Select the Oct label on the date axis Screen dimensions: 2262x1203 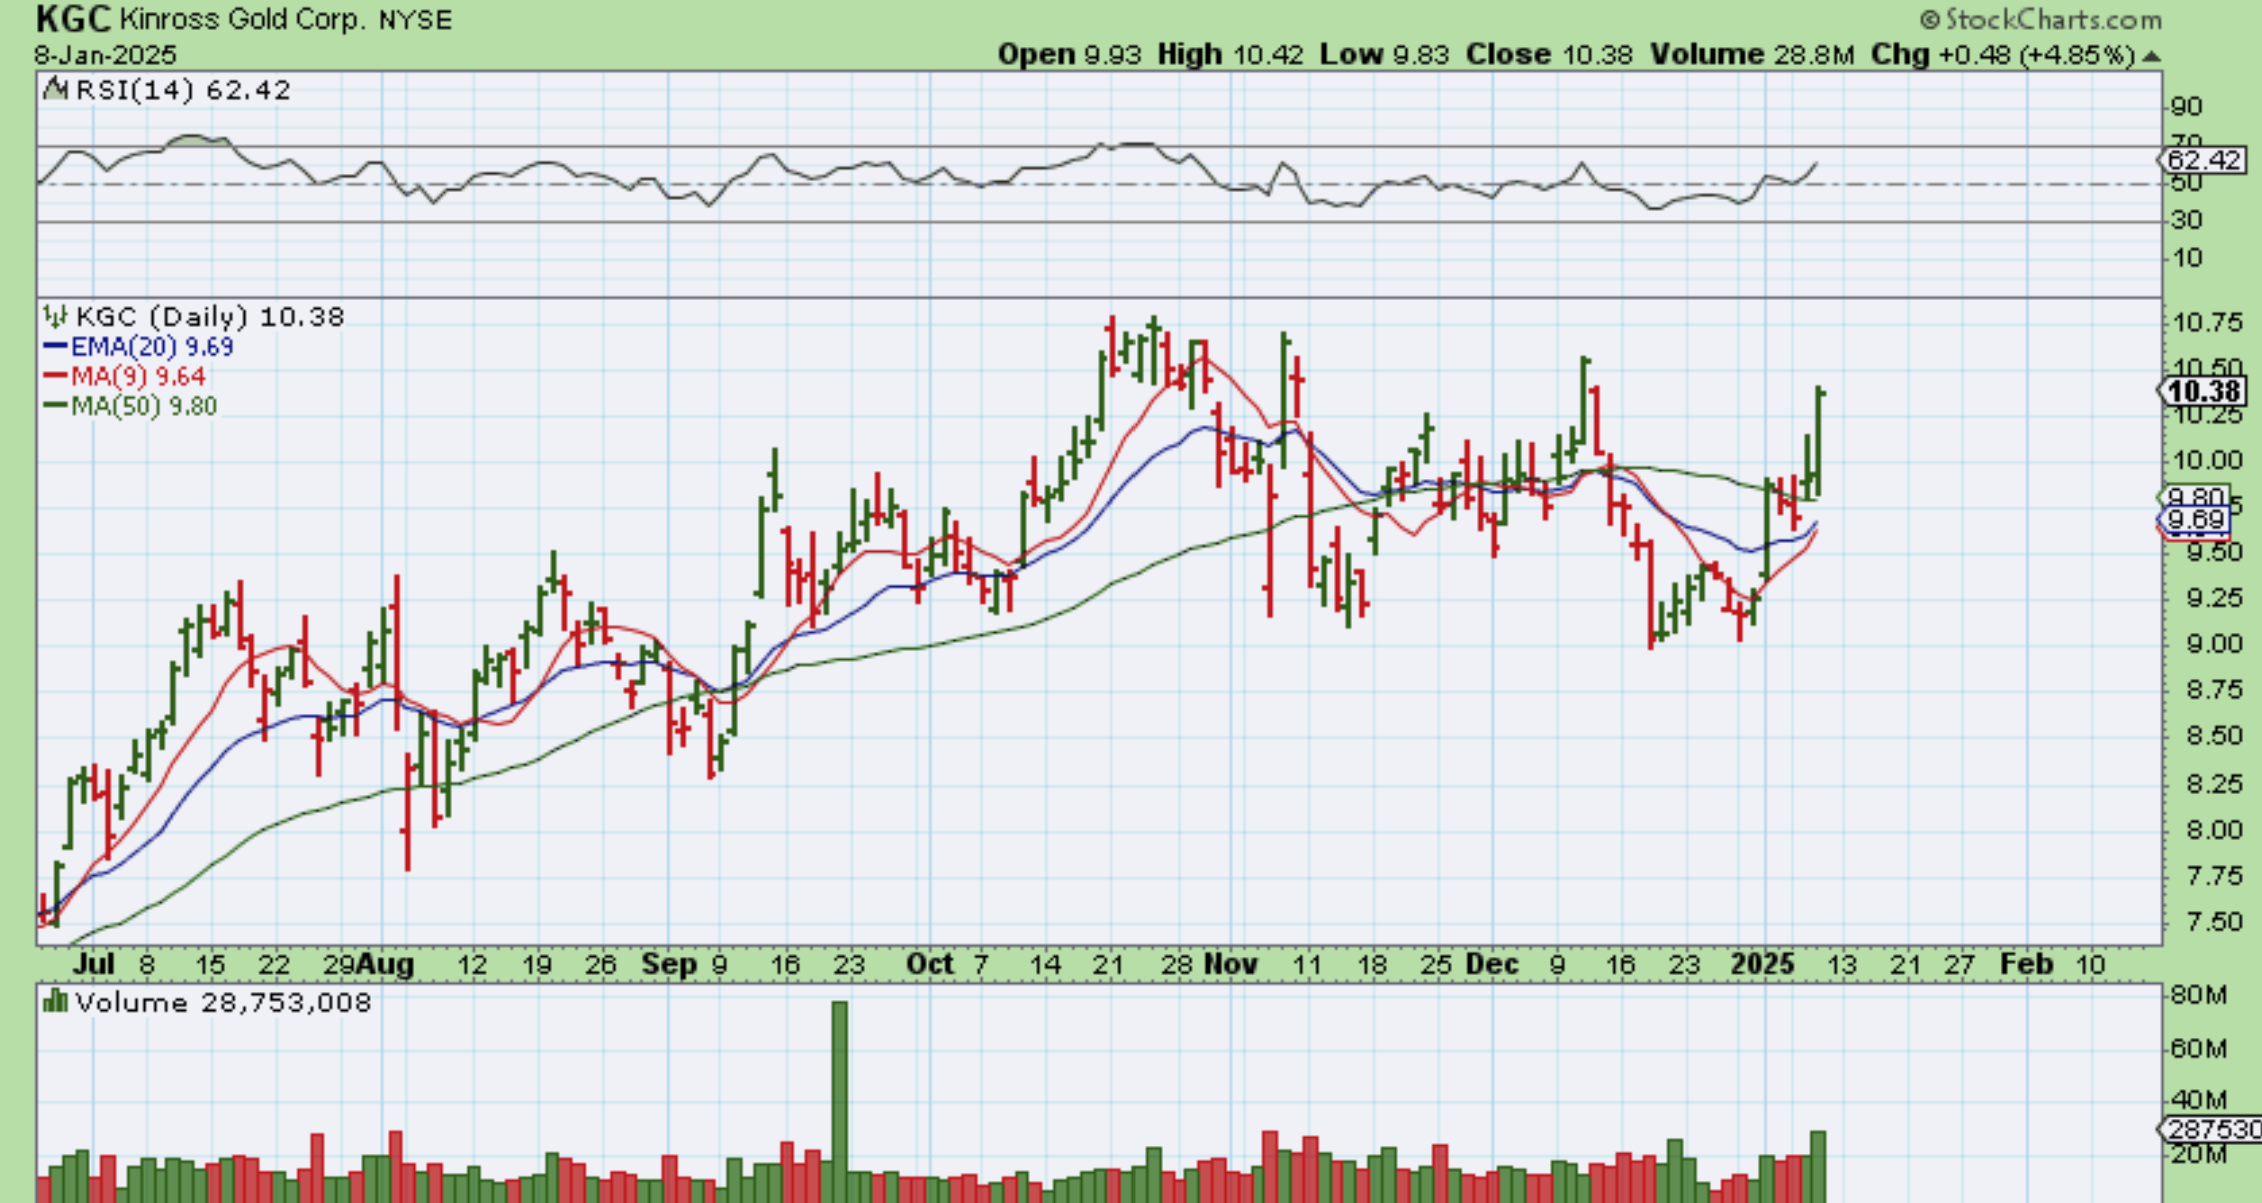pos(929,964)
